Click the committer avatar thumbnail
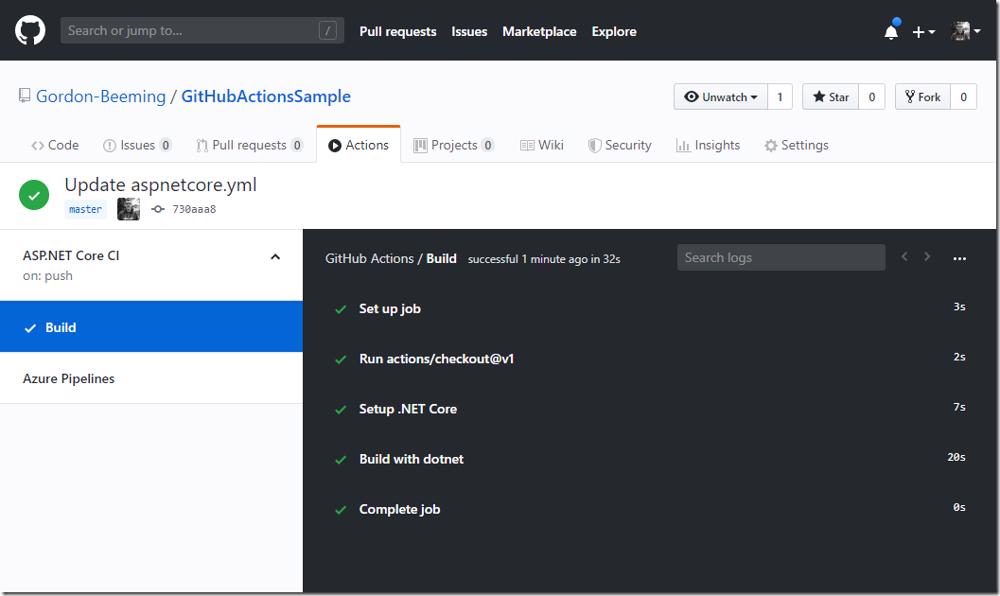This screenshot has height=596, width=1000. click(x=128, y=209)
